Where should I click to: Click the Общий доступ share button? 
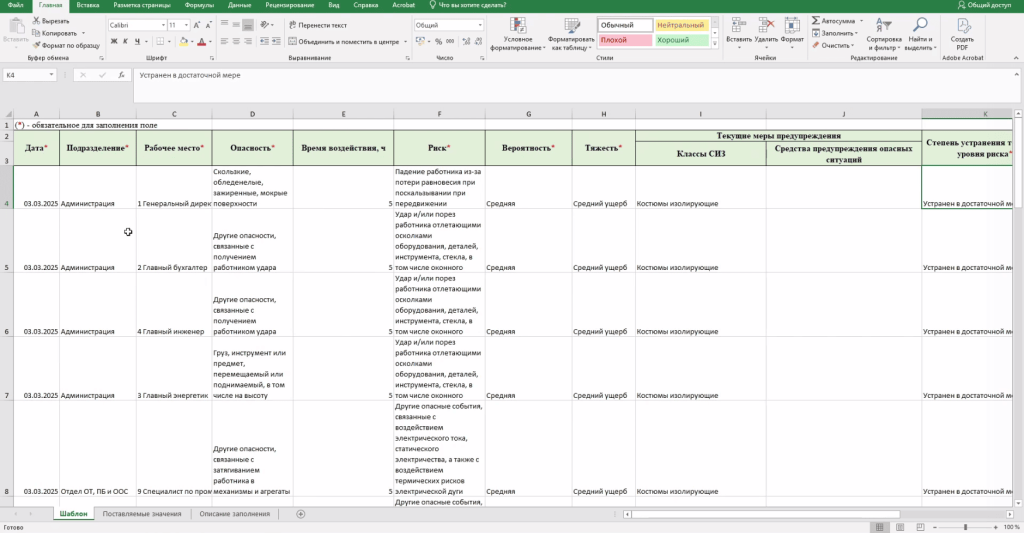pyautogui.click(x=984, y=5)
